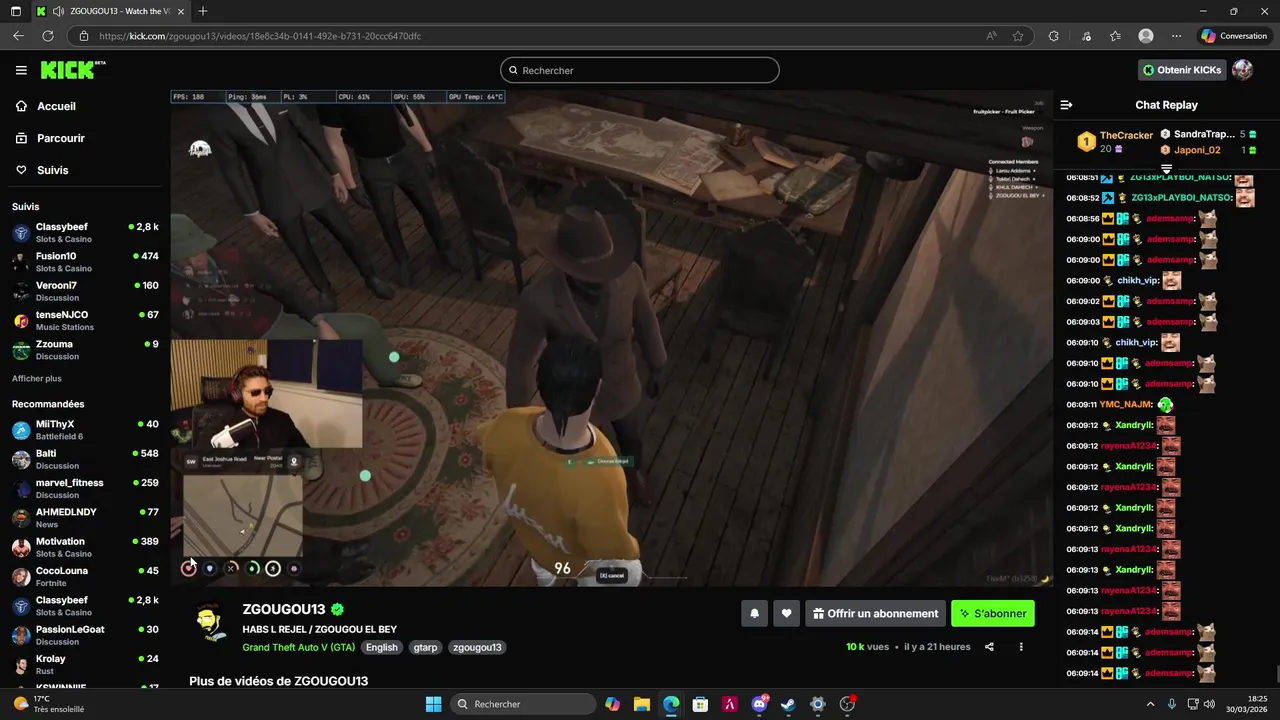Open browser extensions icon
Screen dimensions: 1280x720
1053,36
